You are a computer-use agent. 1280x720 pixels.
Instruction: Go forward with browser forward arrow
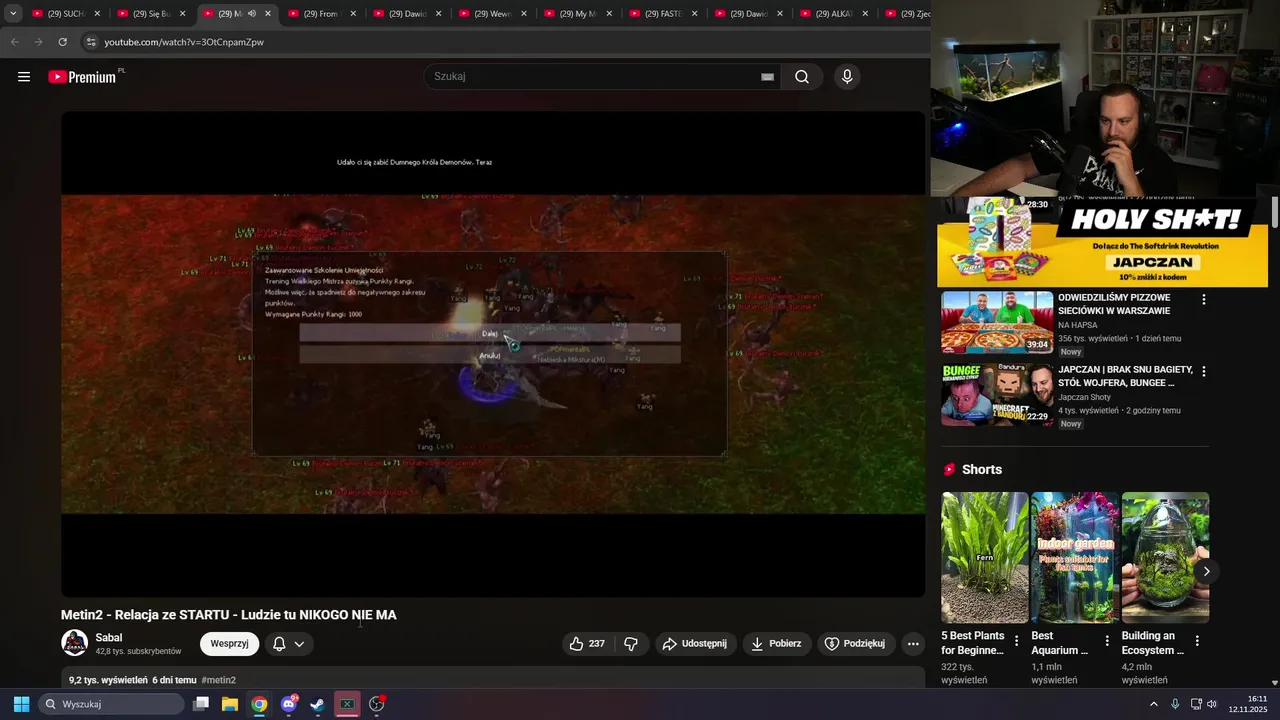pos(38,42)
